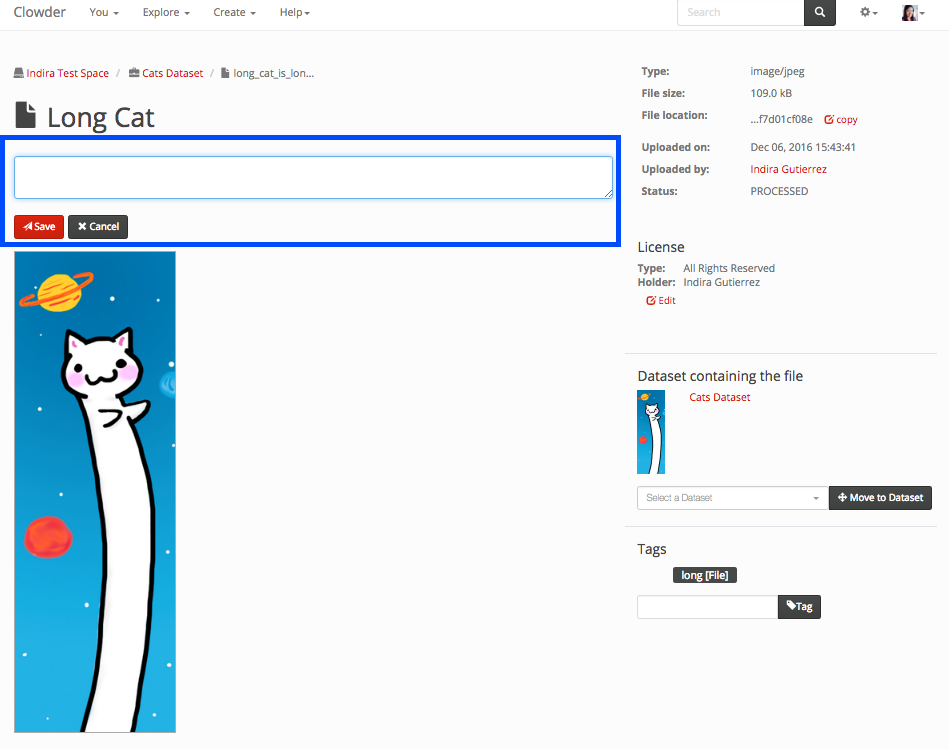Click the search magnifier button
Image resolution: width=949 pixels, height=750 pixels.
tap(819, 12)
